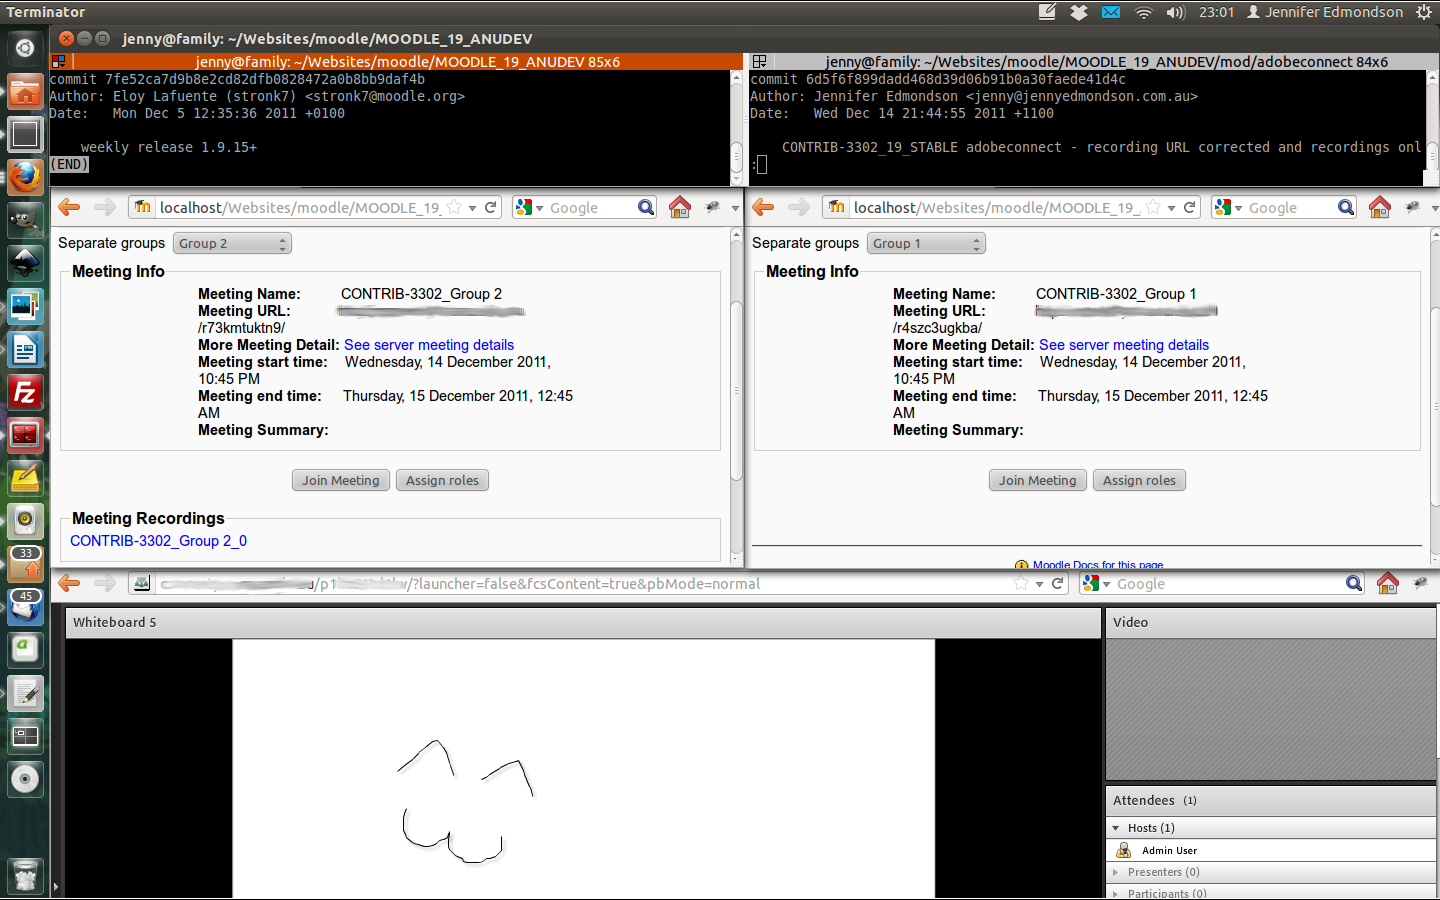Open the Wi-Fi network indicator
Screen dimensions: 1440x900
click(x=1144, y=12)
